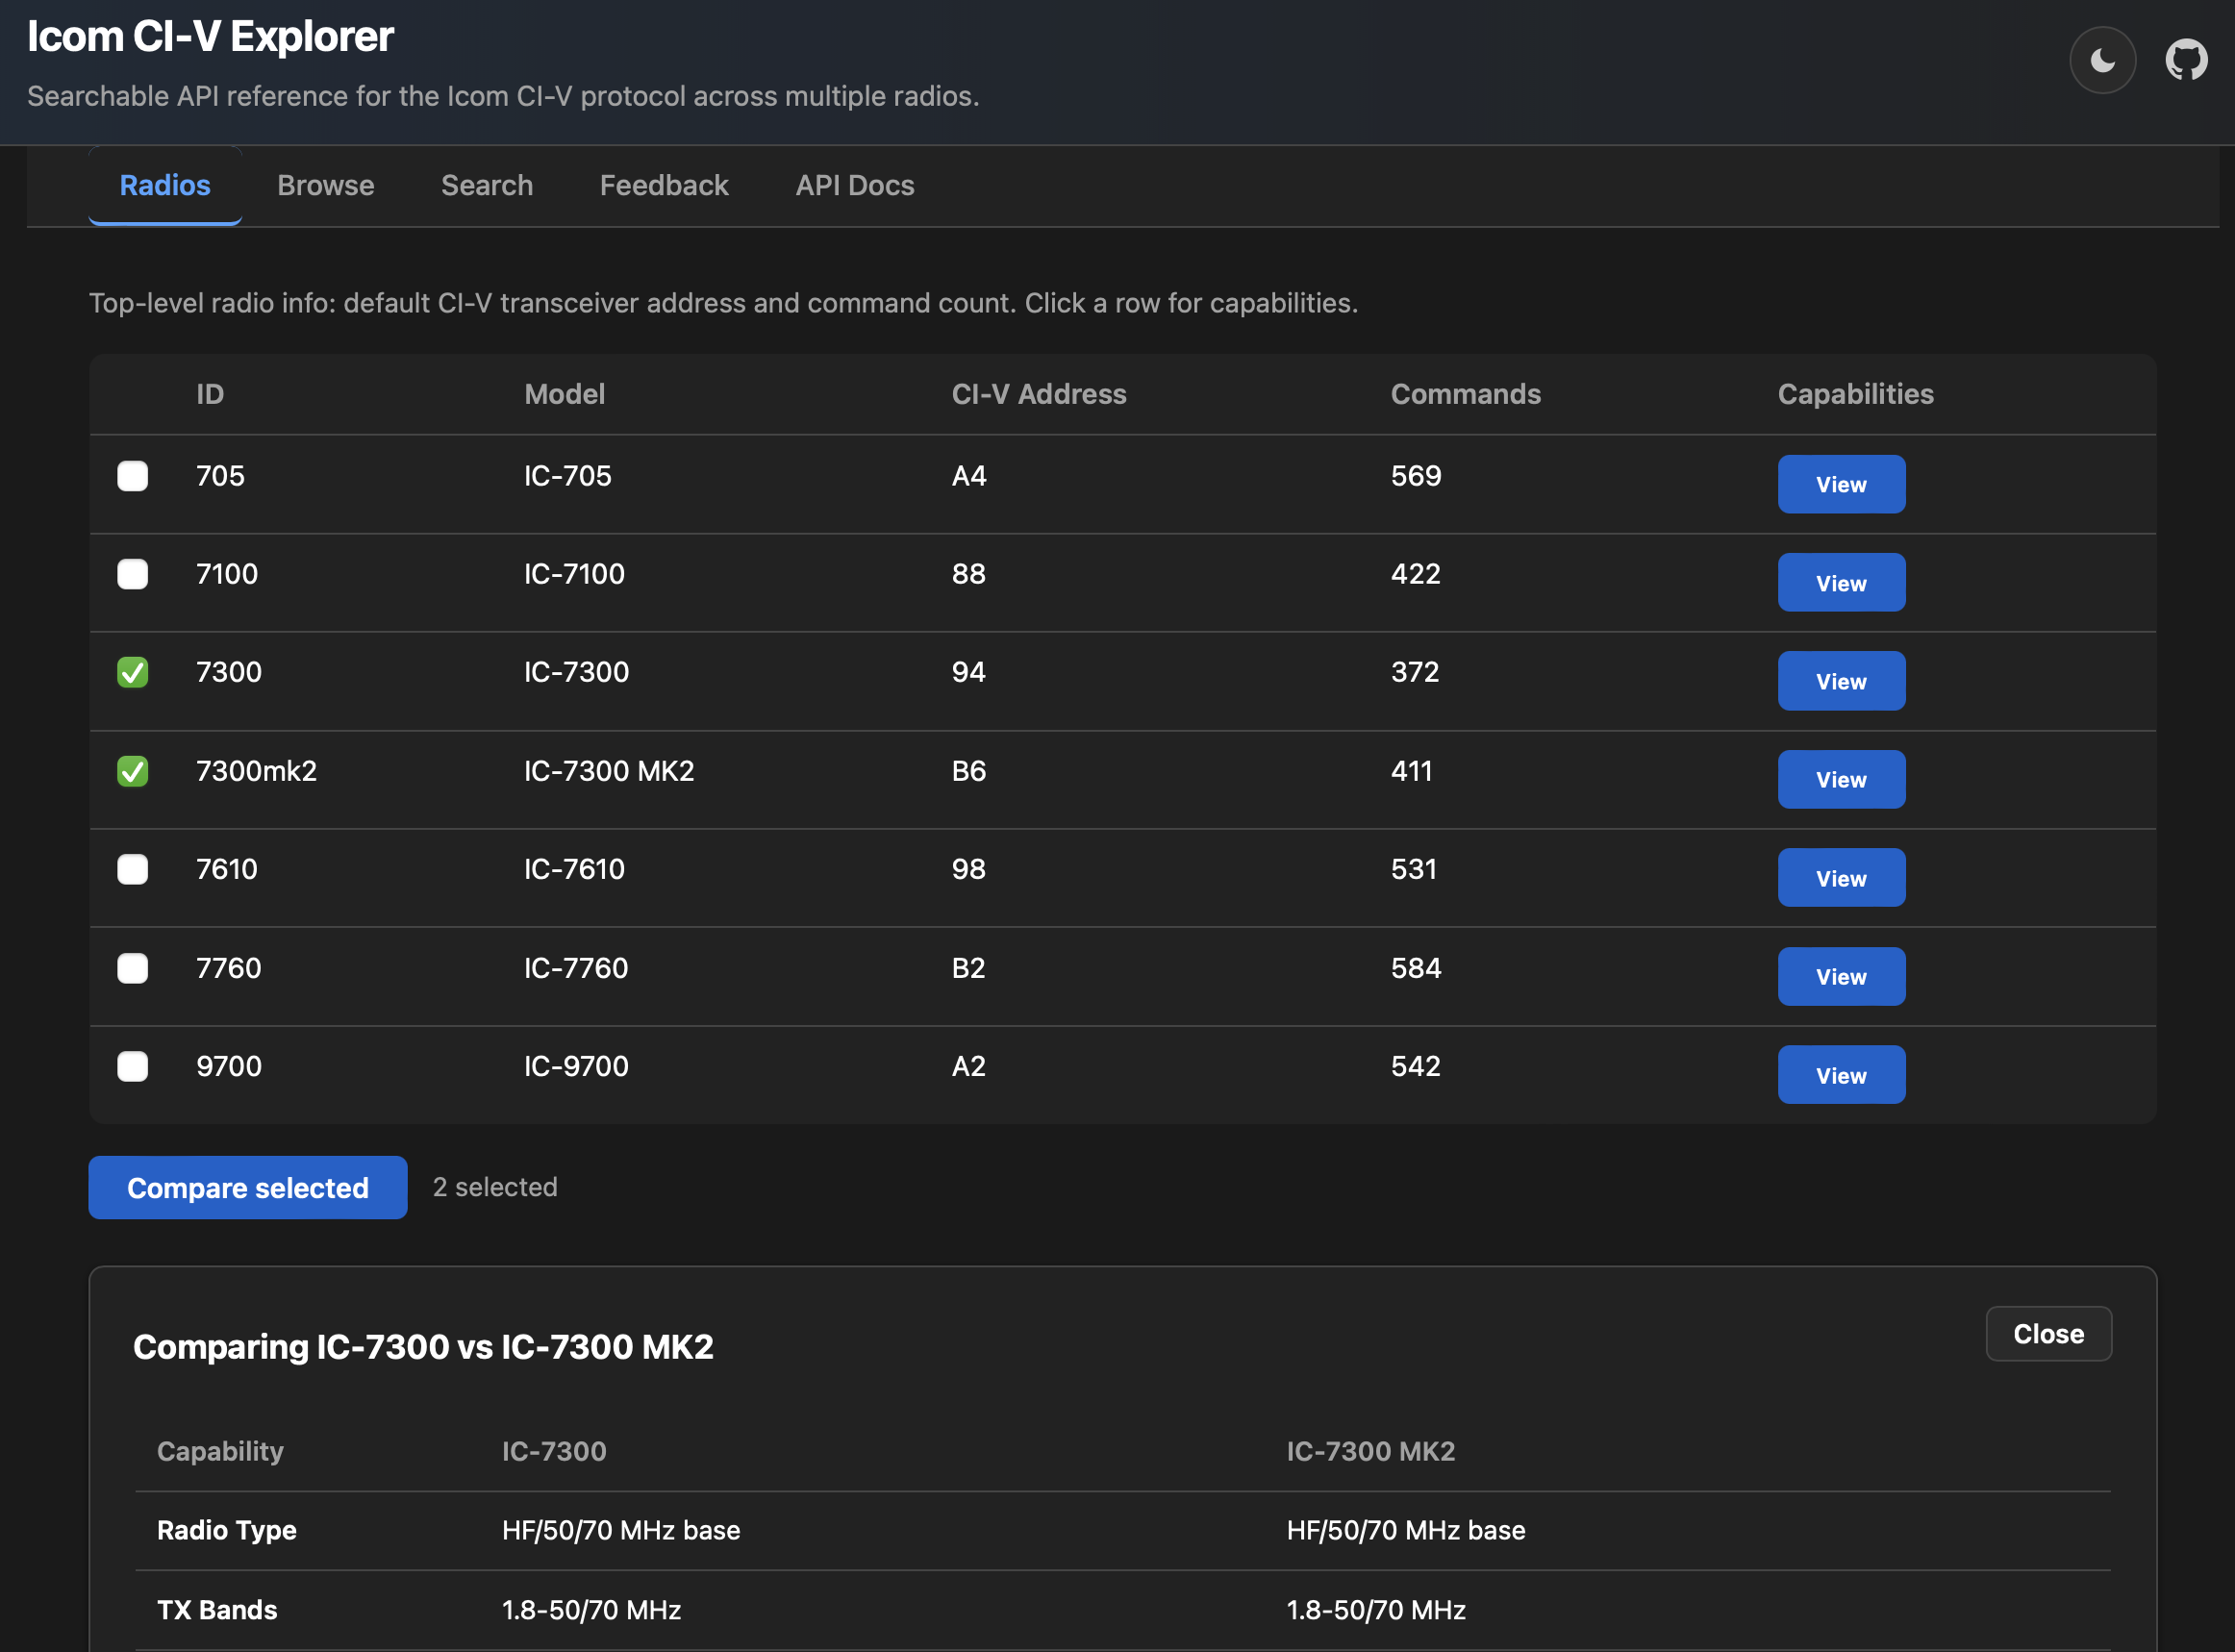The width and height of the screenshot is (2235, 1652).
Task: Click the CI-V Address column header
Action: coord(1039,394)
